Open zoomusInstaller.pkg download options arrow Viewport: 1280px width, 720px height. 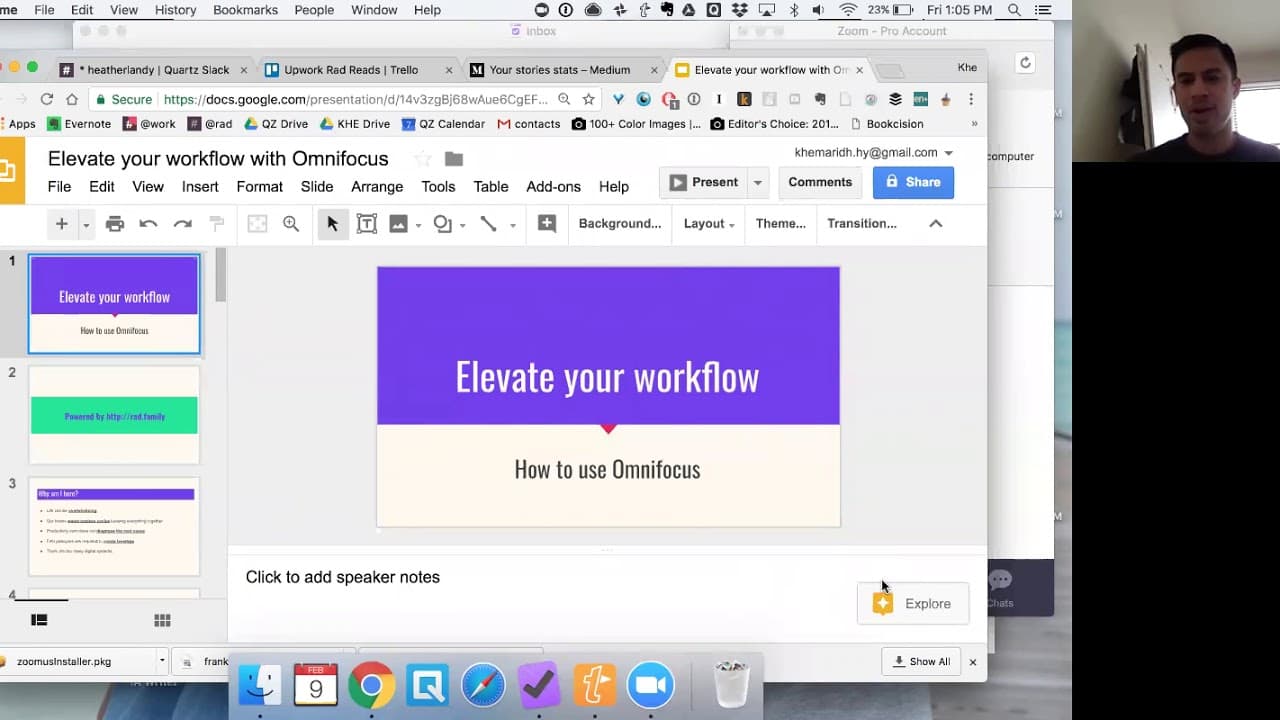(x=161, y=661)
